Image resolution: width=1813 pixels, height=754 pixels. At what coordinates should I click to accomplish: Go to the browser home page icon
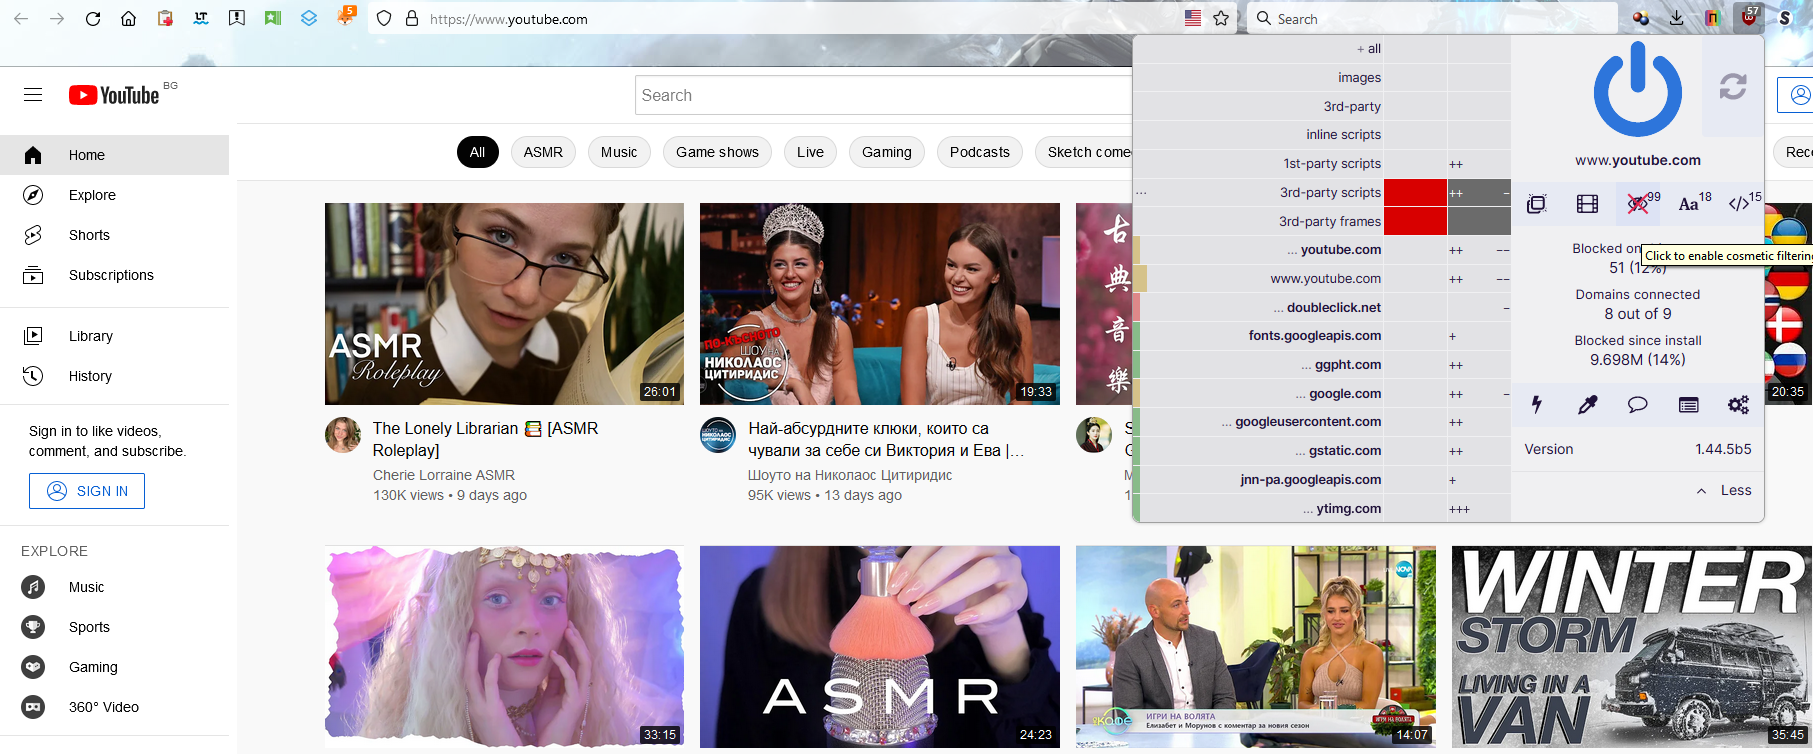[x=129, y=18]
